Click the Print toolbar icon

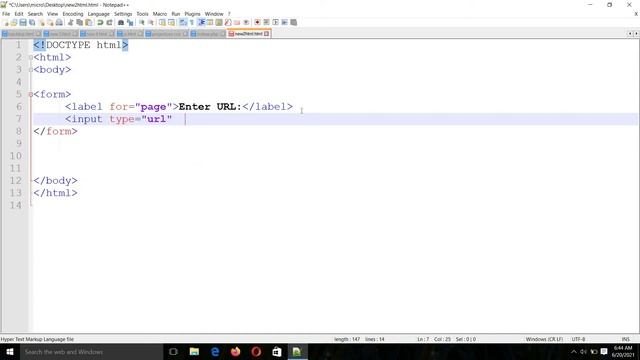tap(59, 22)
